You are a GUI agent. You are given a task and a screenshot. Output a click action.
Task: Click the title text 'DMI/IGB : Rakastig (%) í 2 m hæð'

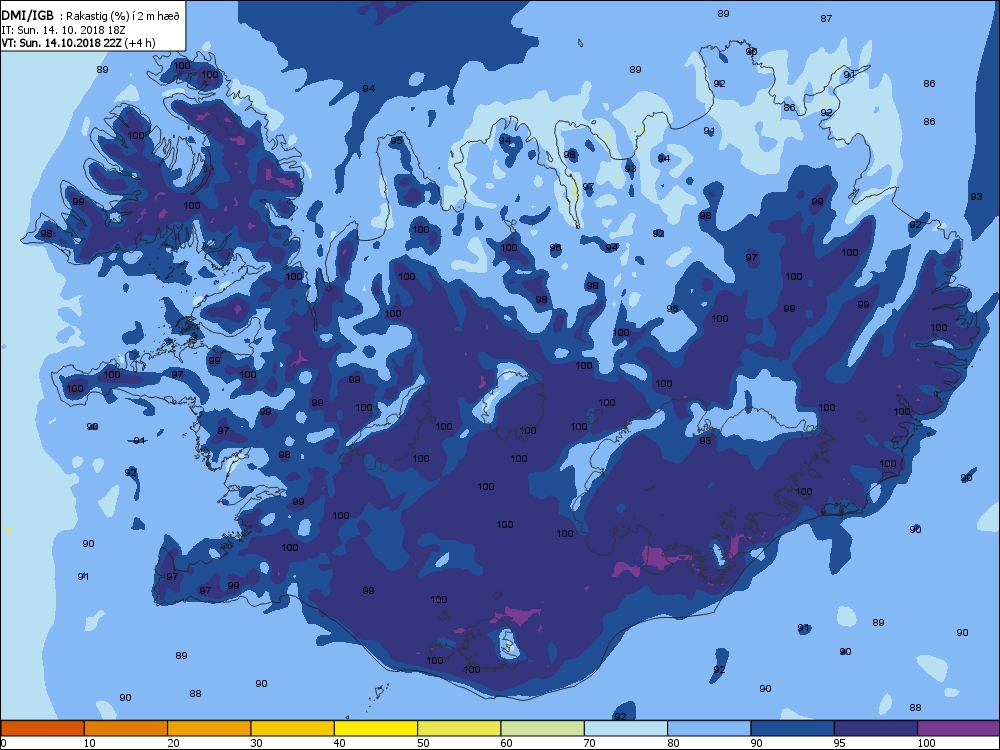(91, 16)
